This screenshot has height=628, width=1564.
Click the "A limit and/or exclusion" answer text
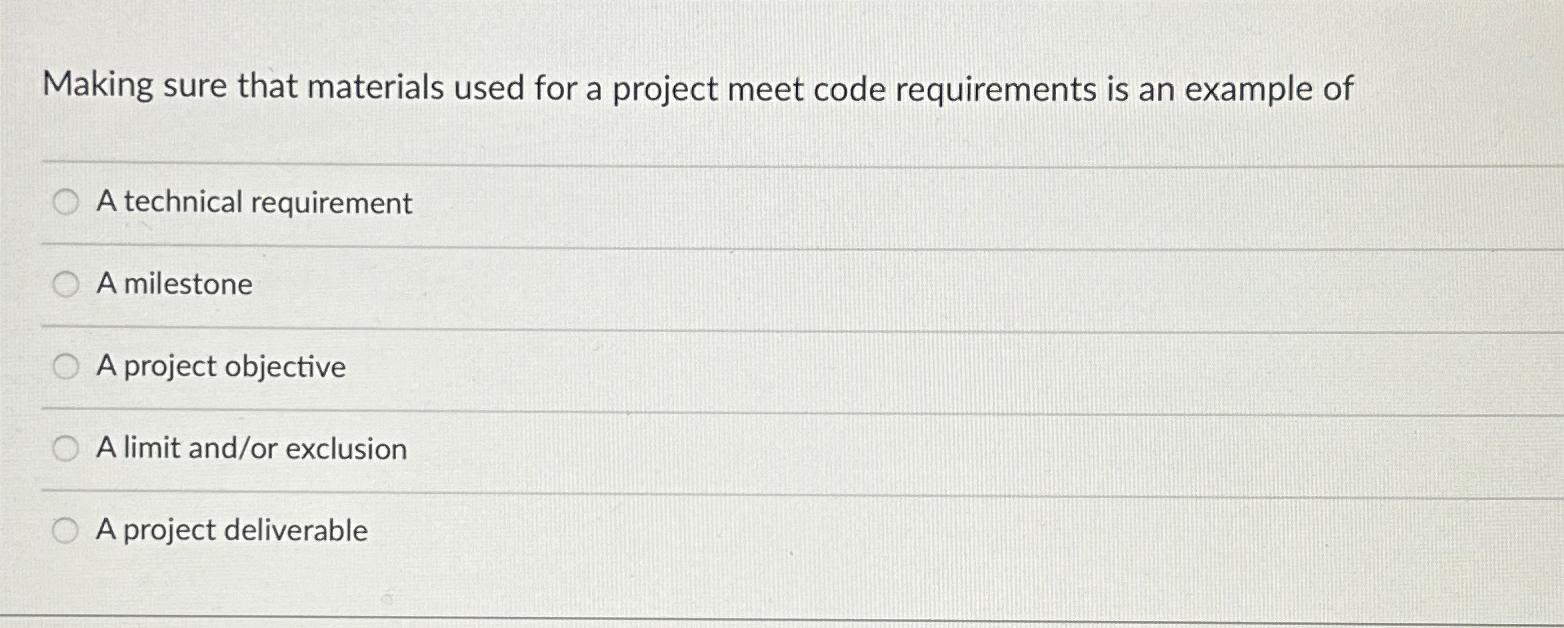(250, 448)
